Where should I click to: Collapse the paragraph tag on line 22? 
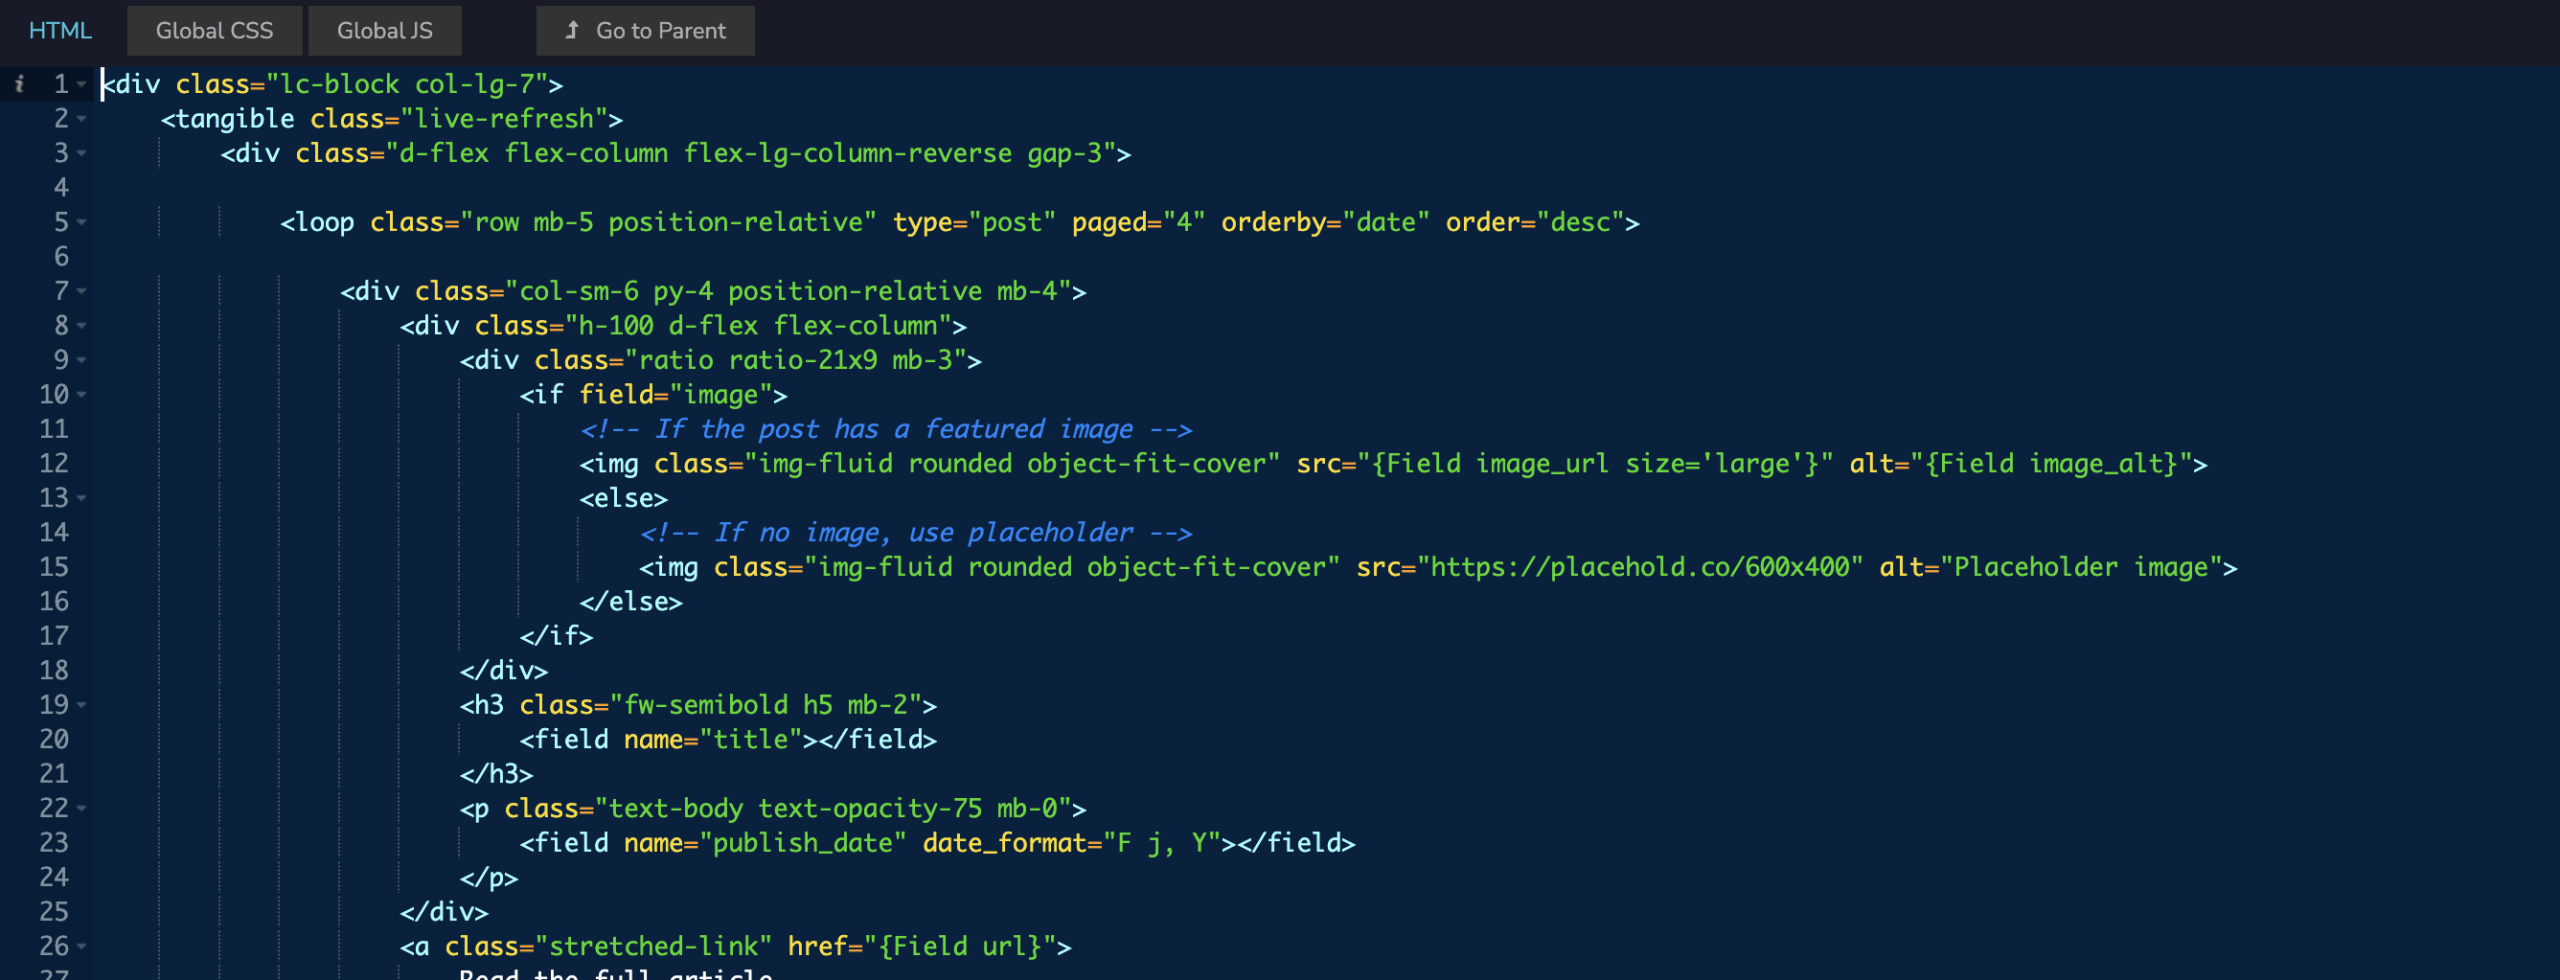click(x=82, y=808)
